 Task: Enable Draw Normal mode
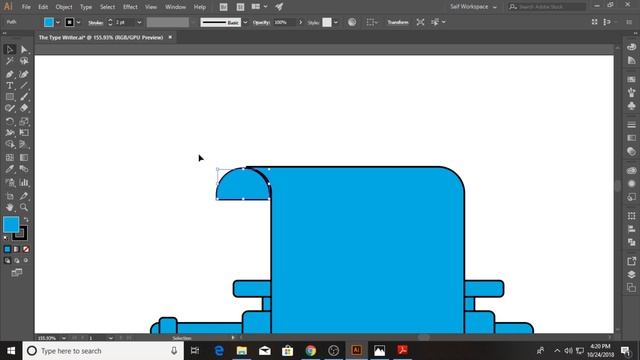tap(7, 260)
